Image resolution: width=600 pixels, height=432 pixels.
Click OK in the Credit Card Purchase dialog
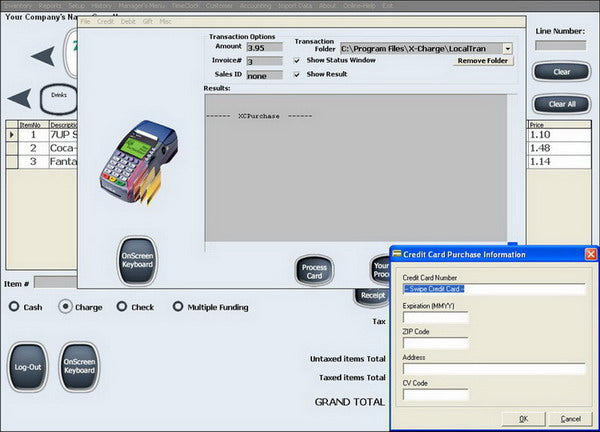[523, 419]
